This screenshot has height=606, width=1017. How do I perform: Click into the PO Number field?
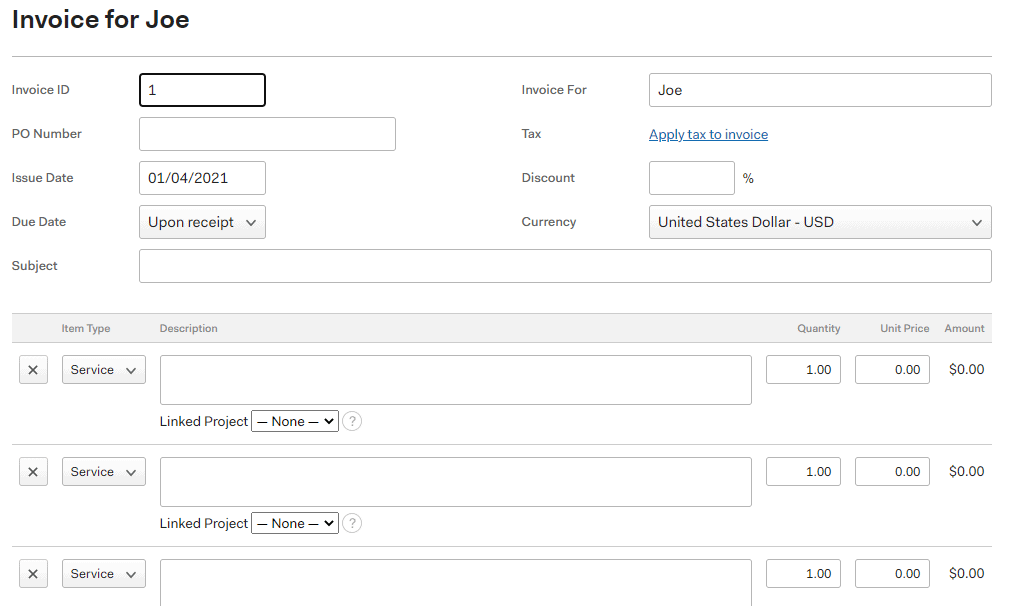[x=267, y=134]
